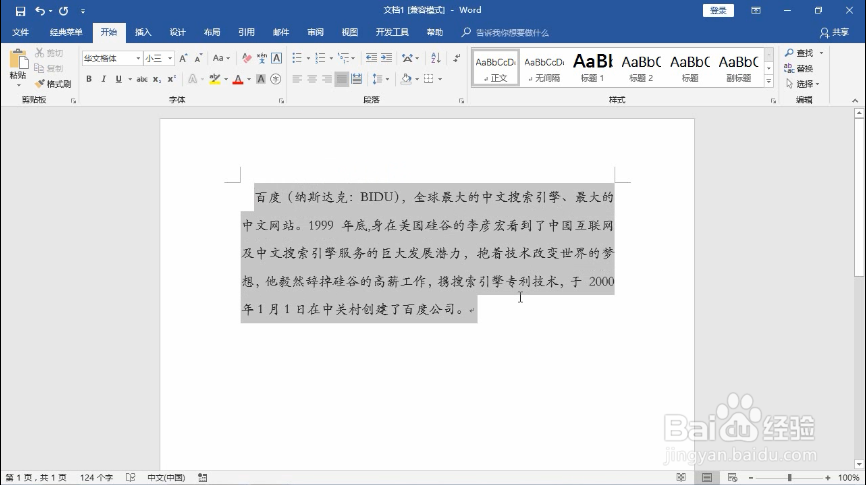Viewport: 866px width, 485px height.
Task: Apply superscript formatting
Action: tap(172, 79)
